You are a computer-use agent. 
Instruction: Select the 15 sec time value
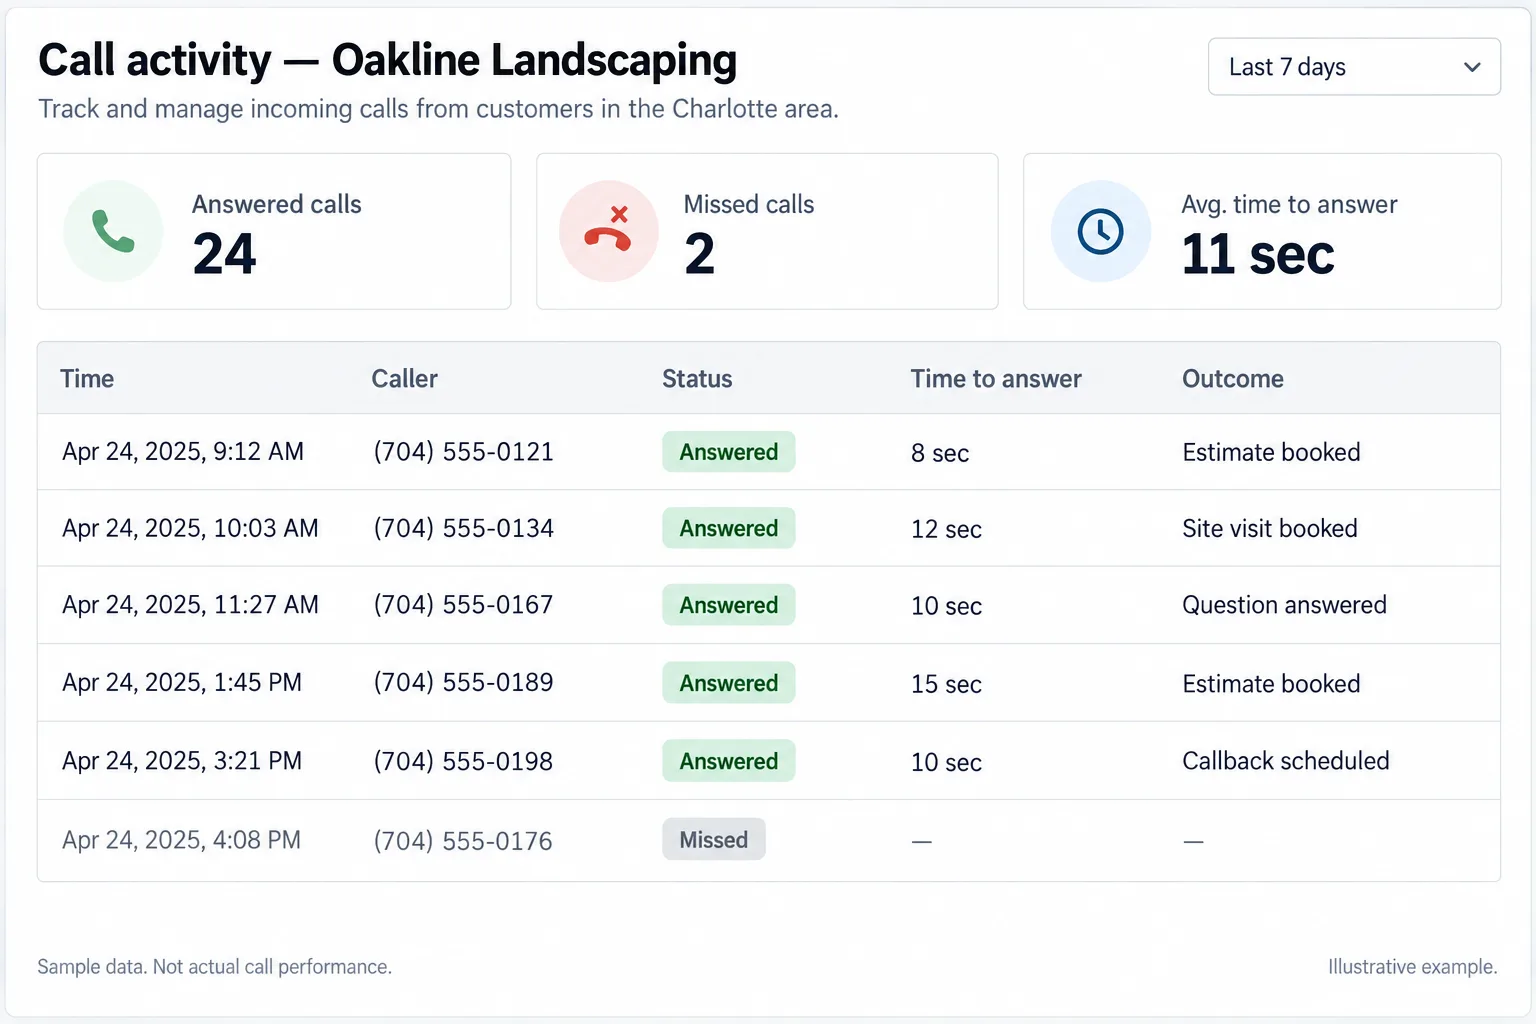(946, 685)
